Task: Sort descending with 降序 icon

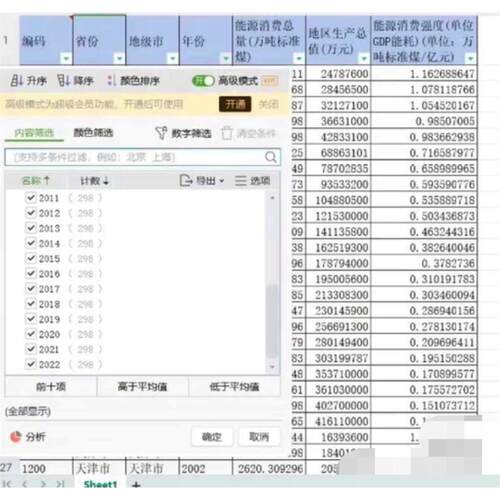Action: tap(63, 80)
